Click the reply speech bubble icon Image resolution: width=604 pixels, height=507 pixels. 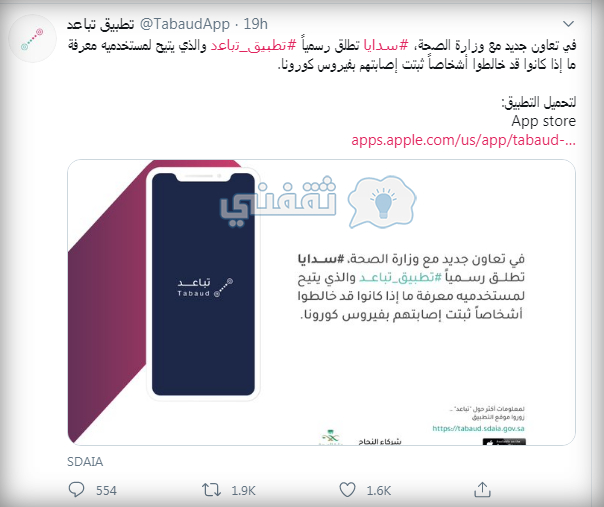tap(76, 490)
